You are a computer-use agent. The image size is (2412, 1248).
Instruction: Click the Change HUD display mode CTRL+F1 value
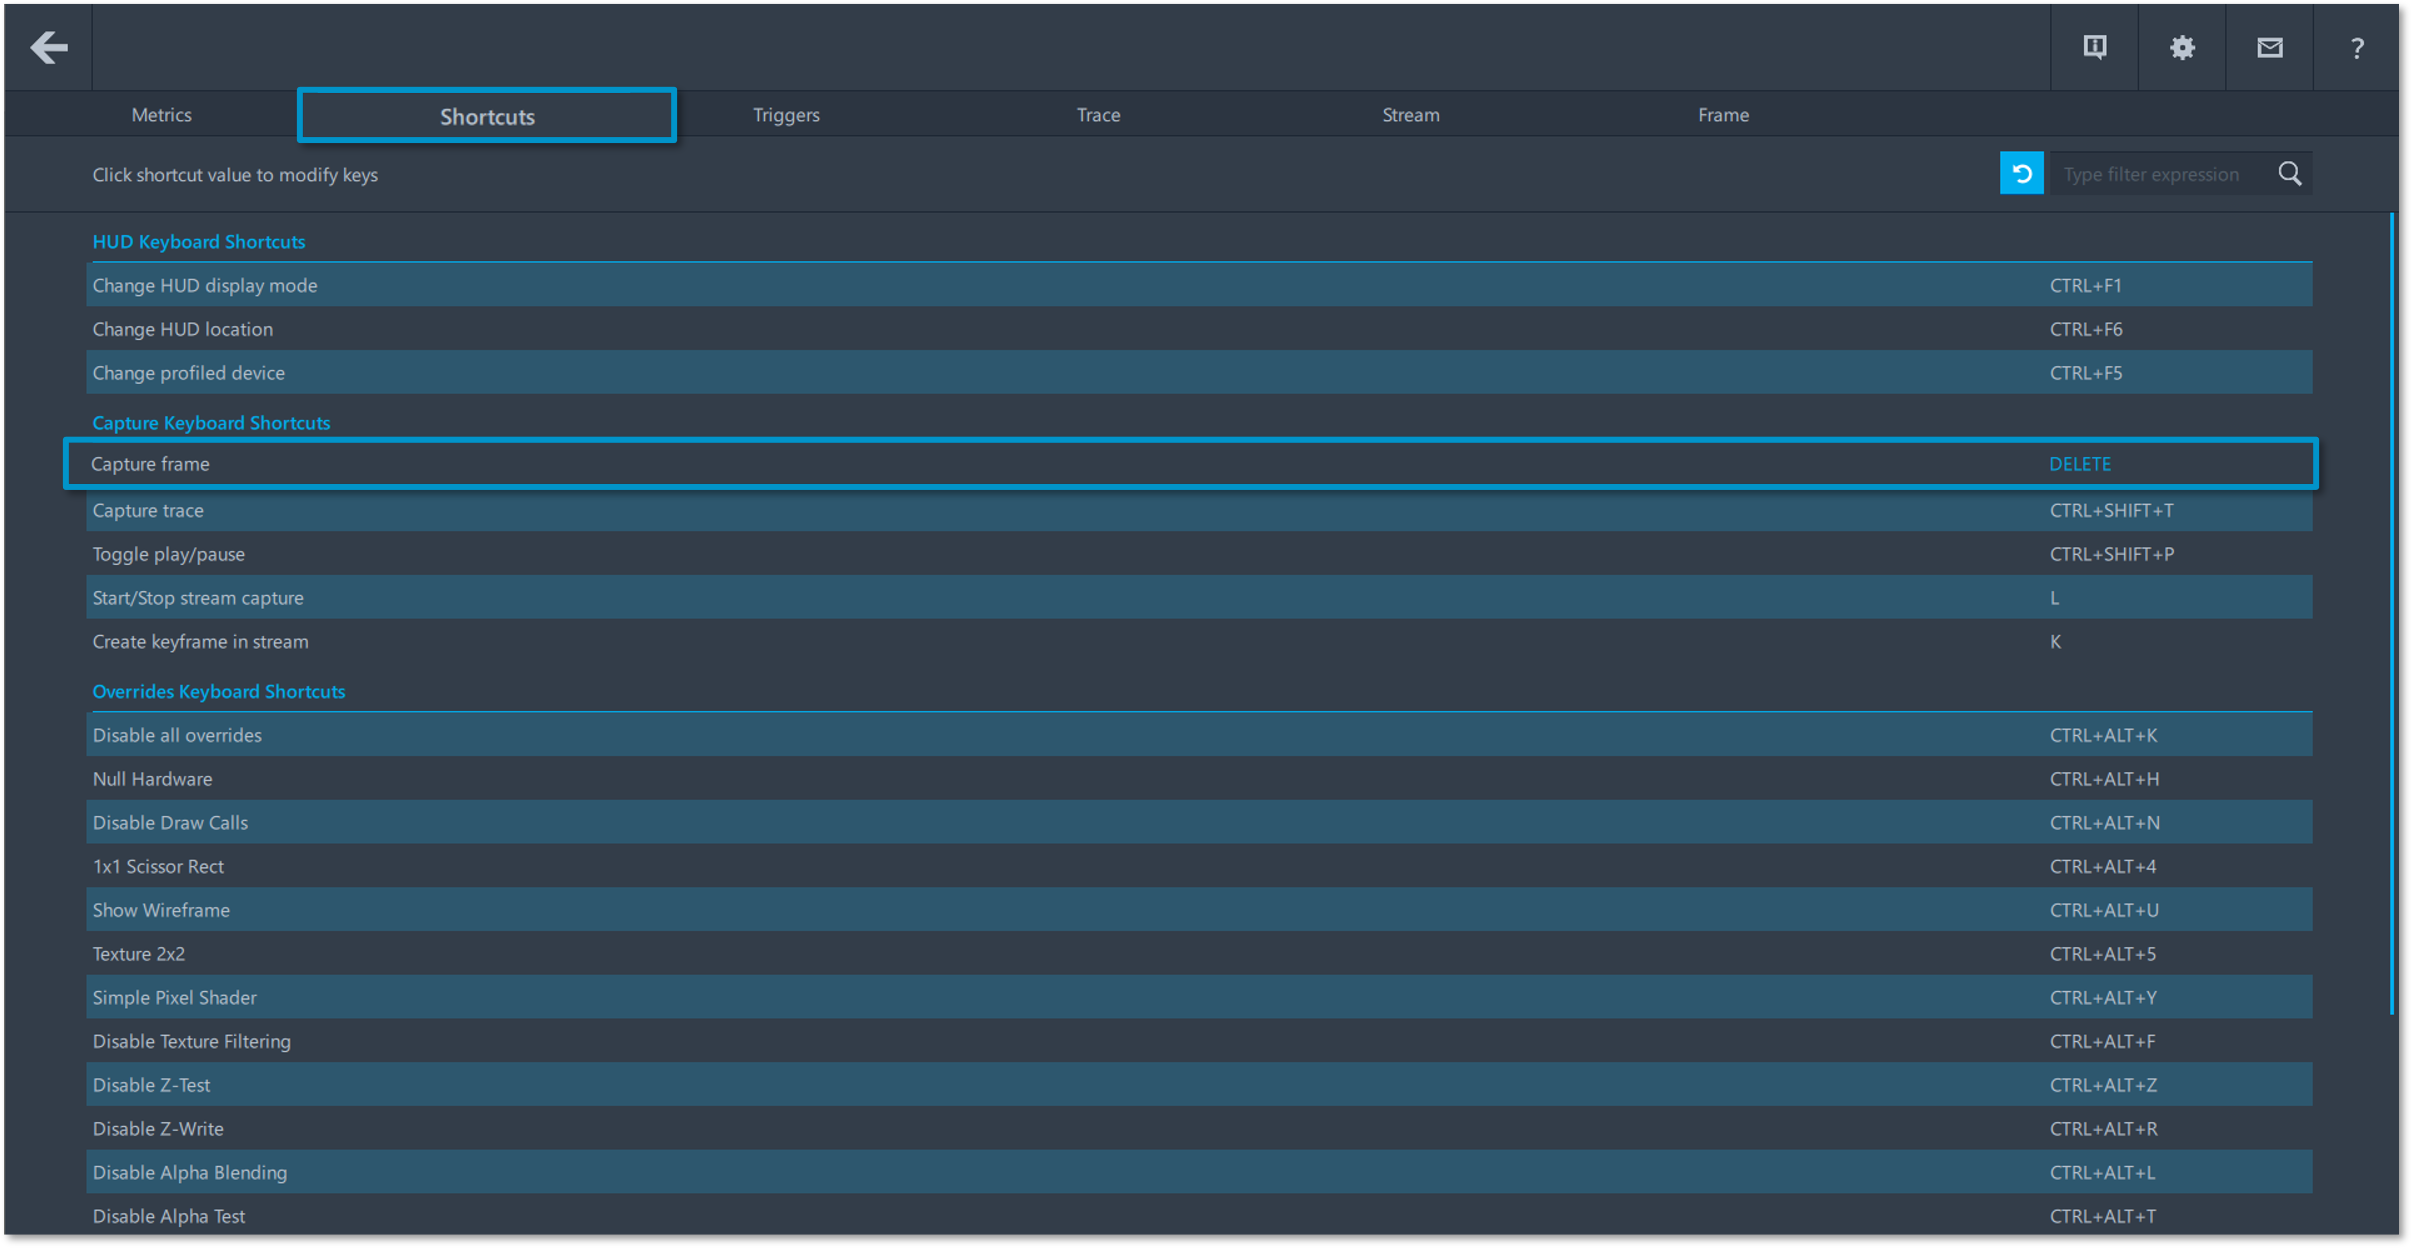point(2085,286)
